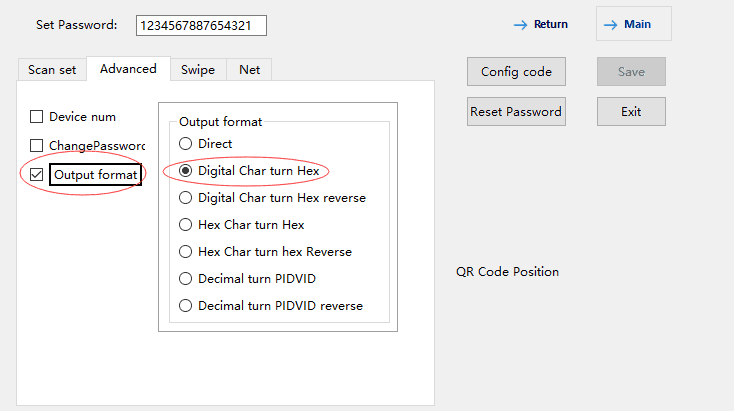Switch to the Swipe tab
The image size is (734, 411).
(x=198, y=70)
